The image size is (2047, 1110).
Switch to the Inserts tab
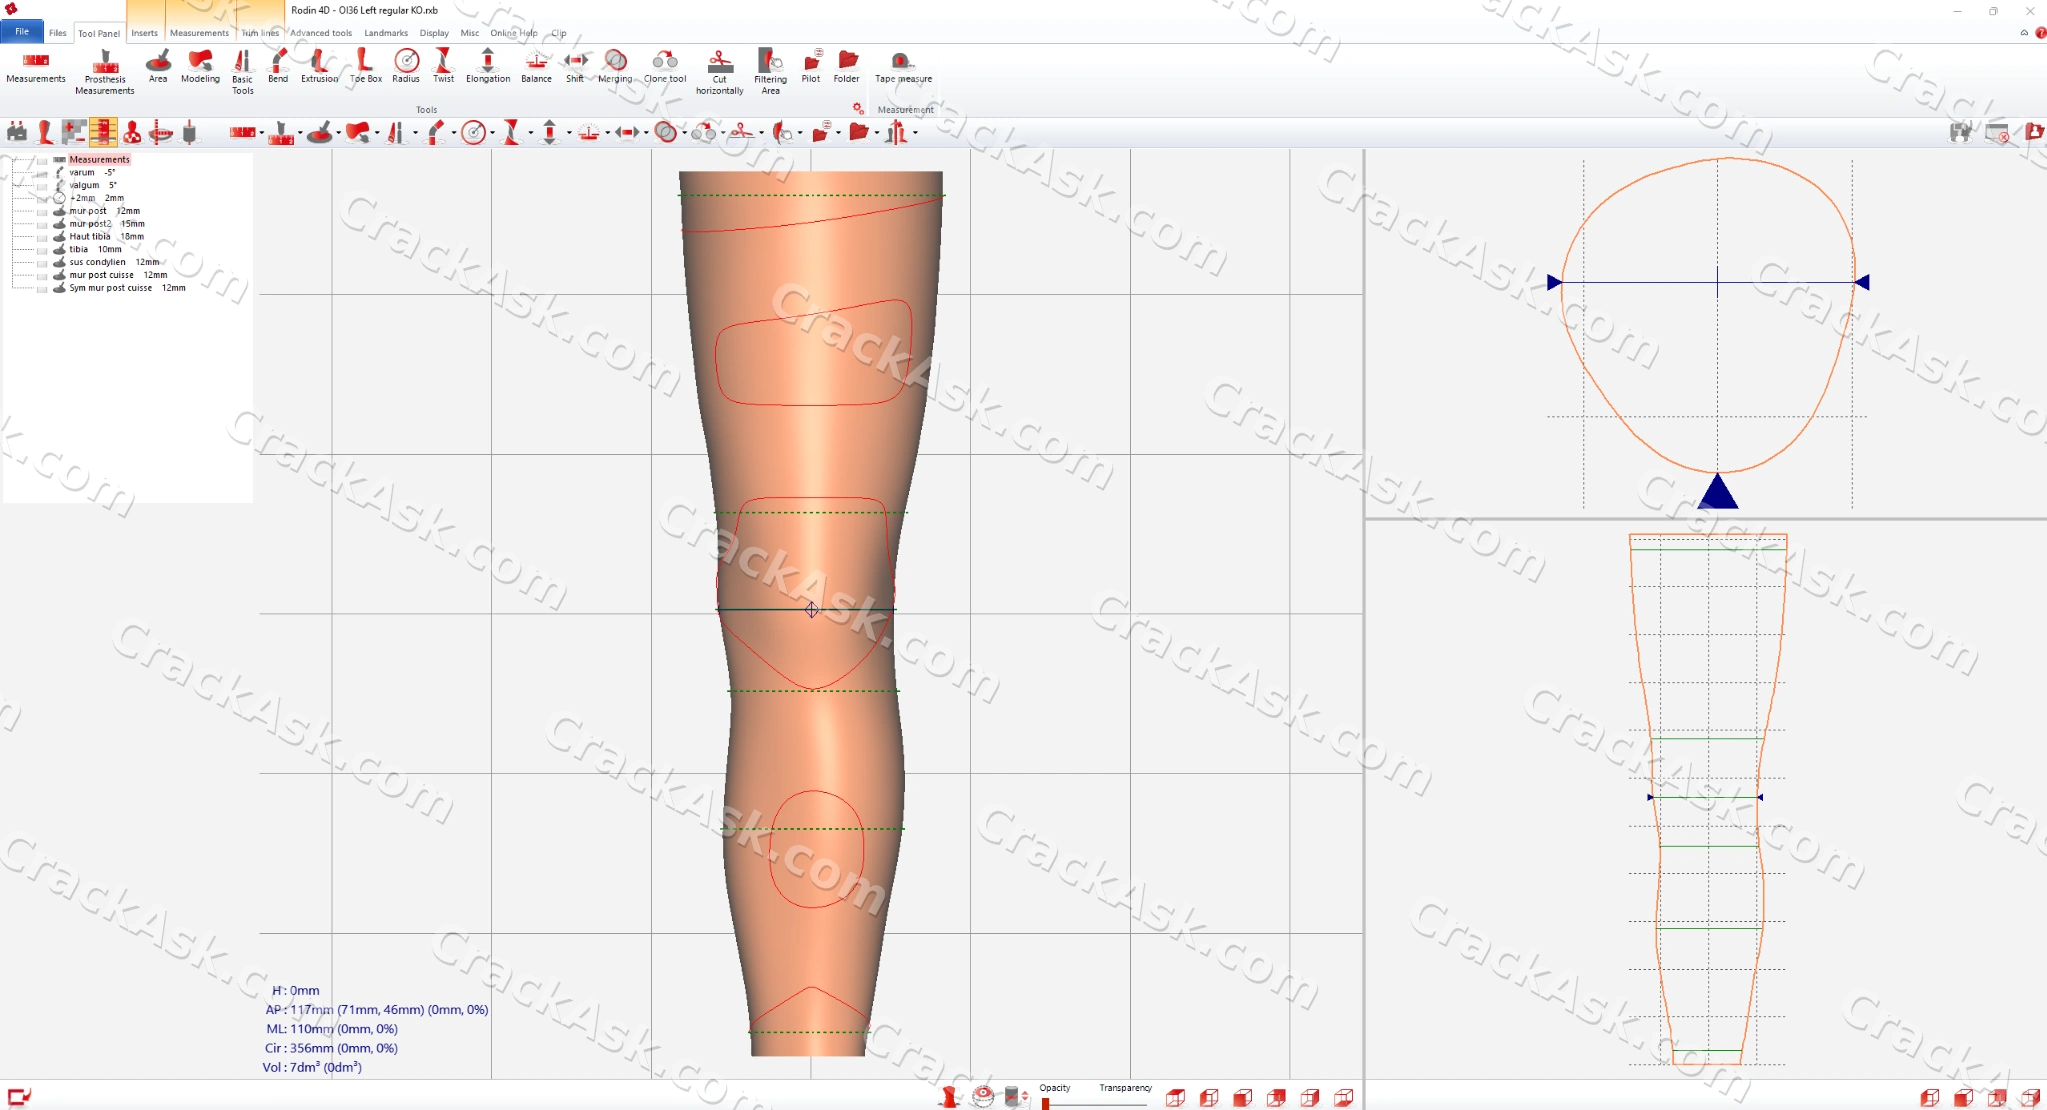[145, 33]
